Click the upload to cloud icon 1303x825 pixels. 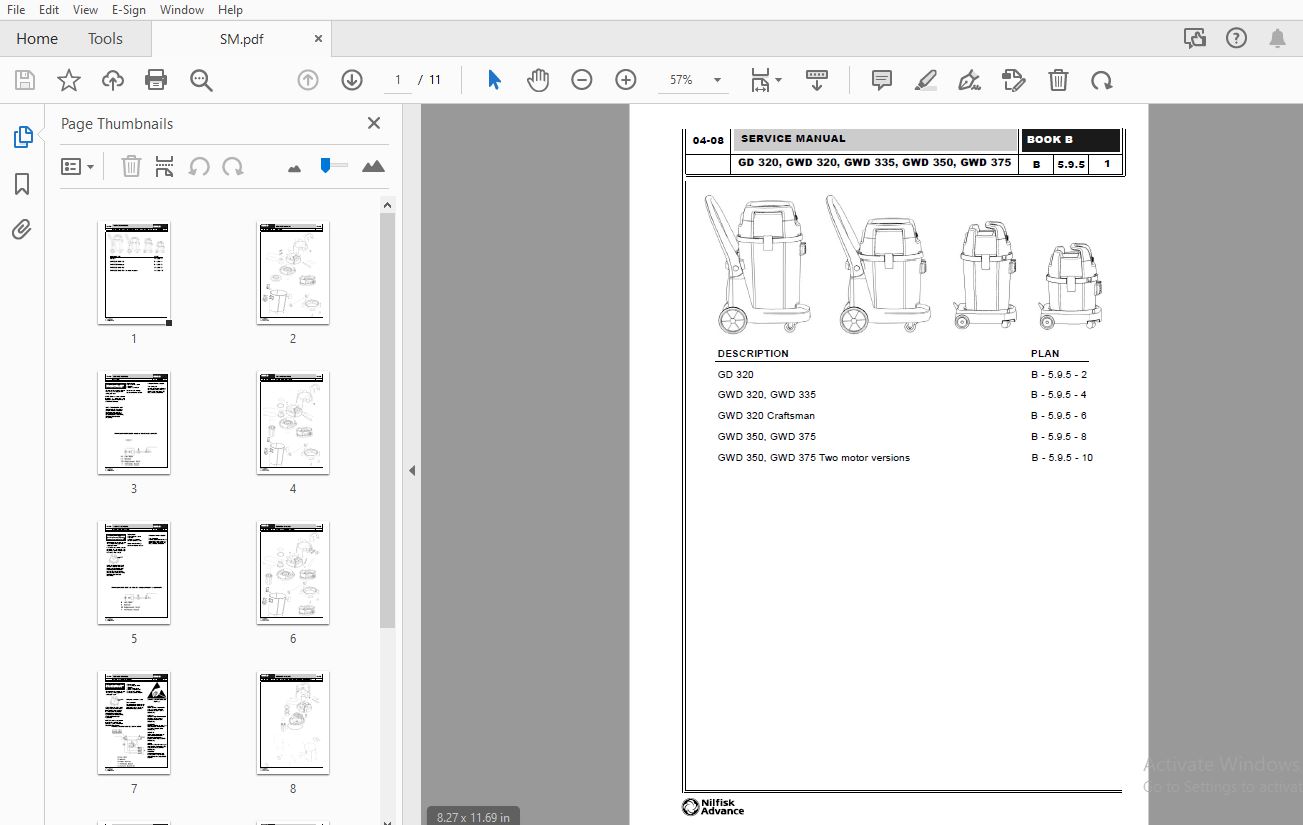112,80
